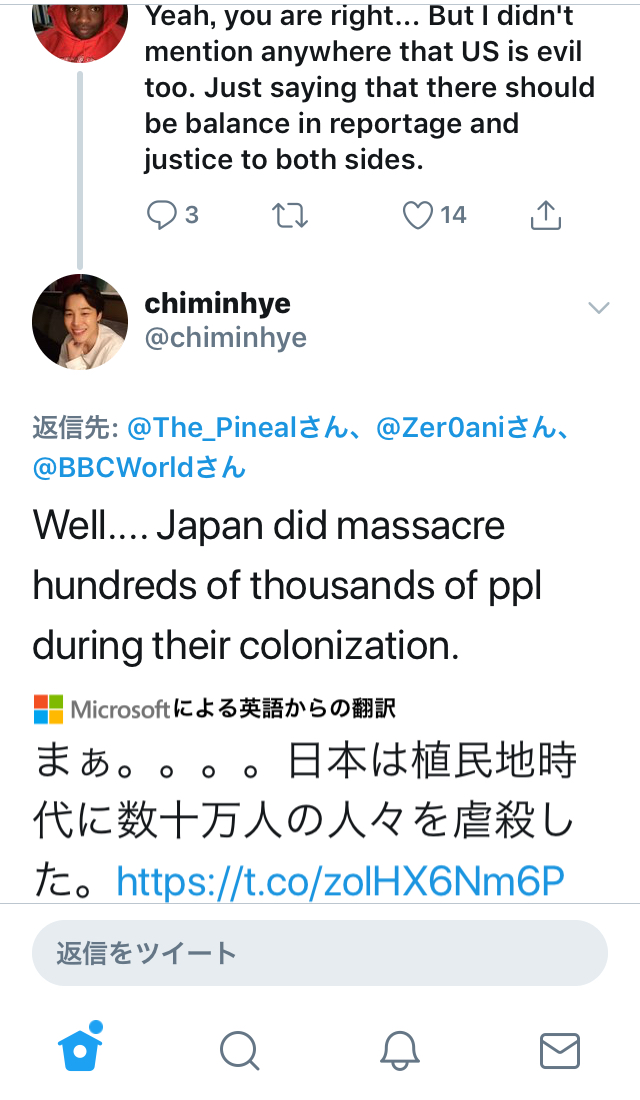
Task: Open the Notifications bell tab
Action: 399,1050
